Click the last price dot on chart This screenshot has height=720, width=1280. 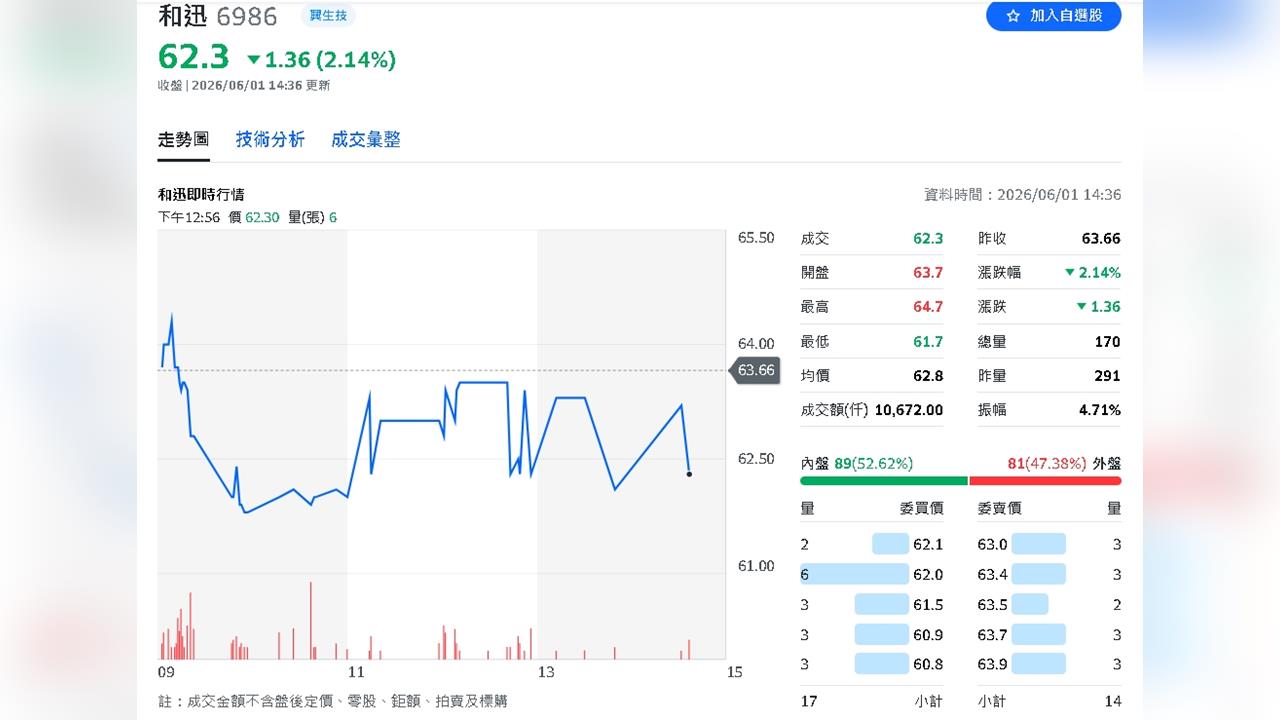[689, 474]
